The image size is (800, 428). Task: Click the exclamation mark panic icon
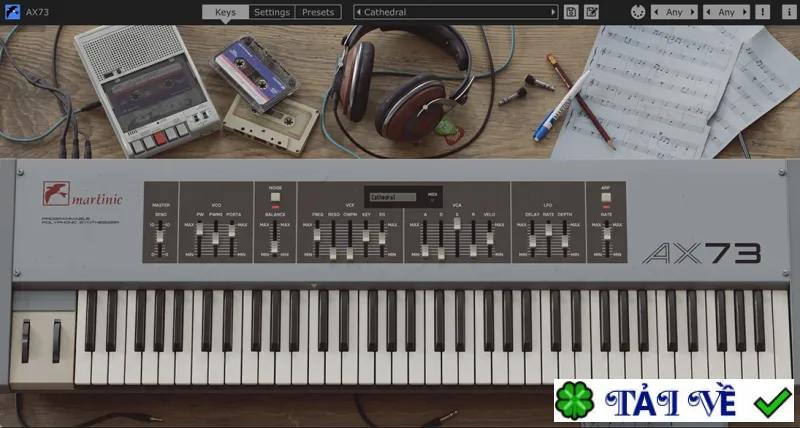click(763, 12)
